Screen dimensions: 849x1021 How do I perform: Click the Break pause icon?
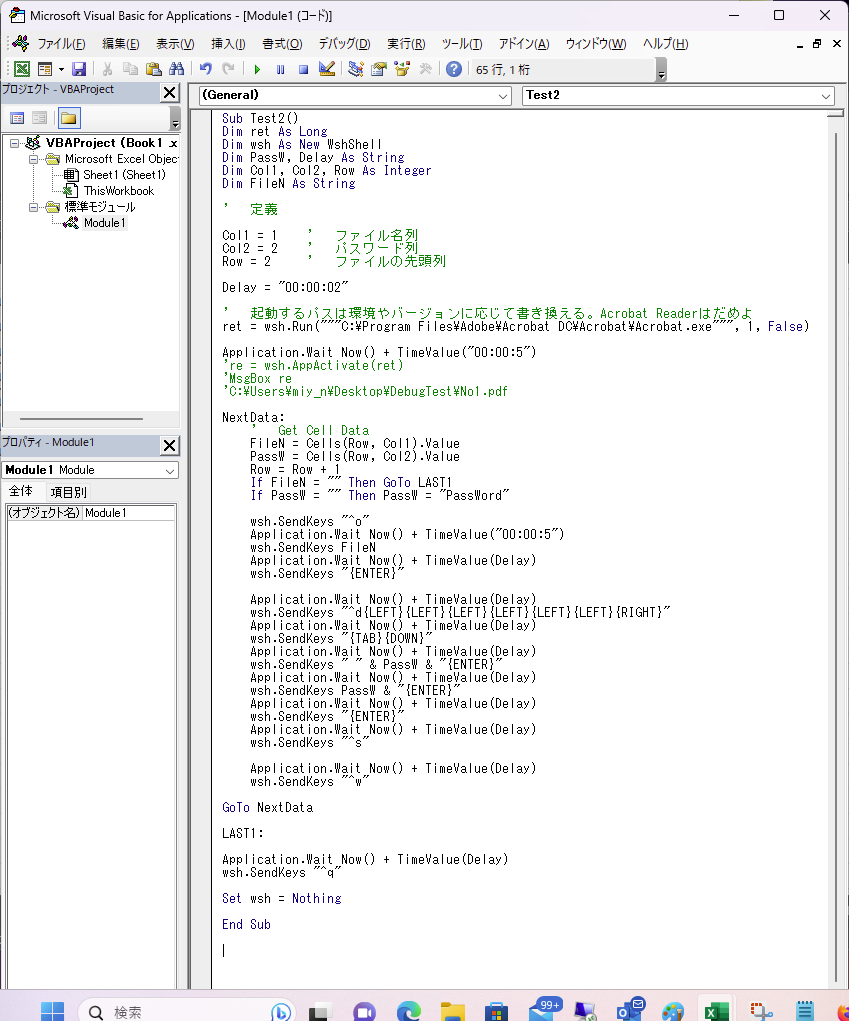[x=281, y=69]
